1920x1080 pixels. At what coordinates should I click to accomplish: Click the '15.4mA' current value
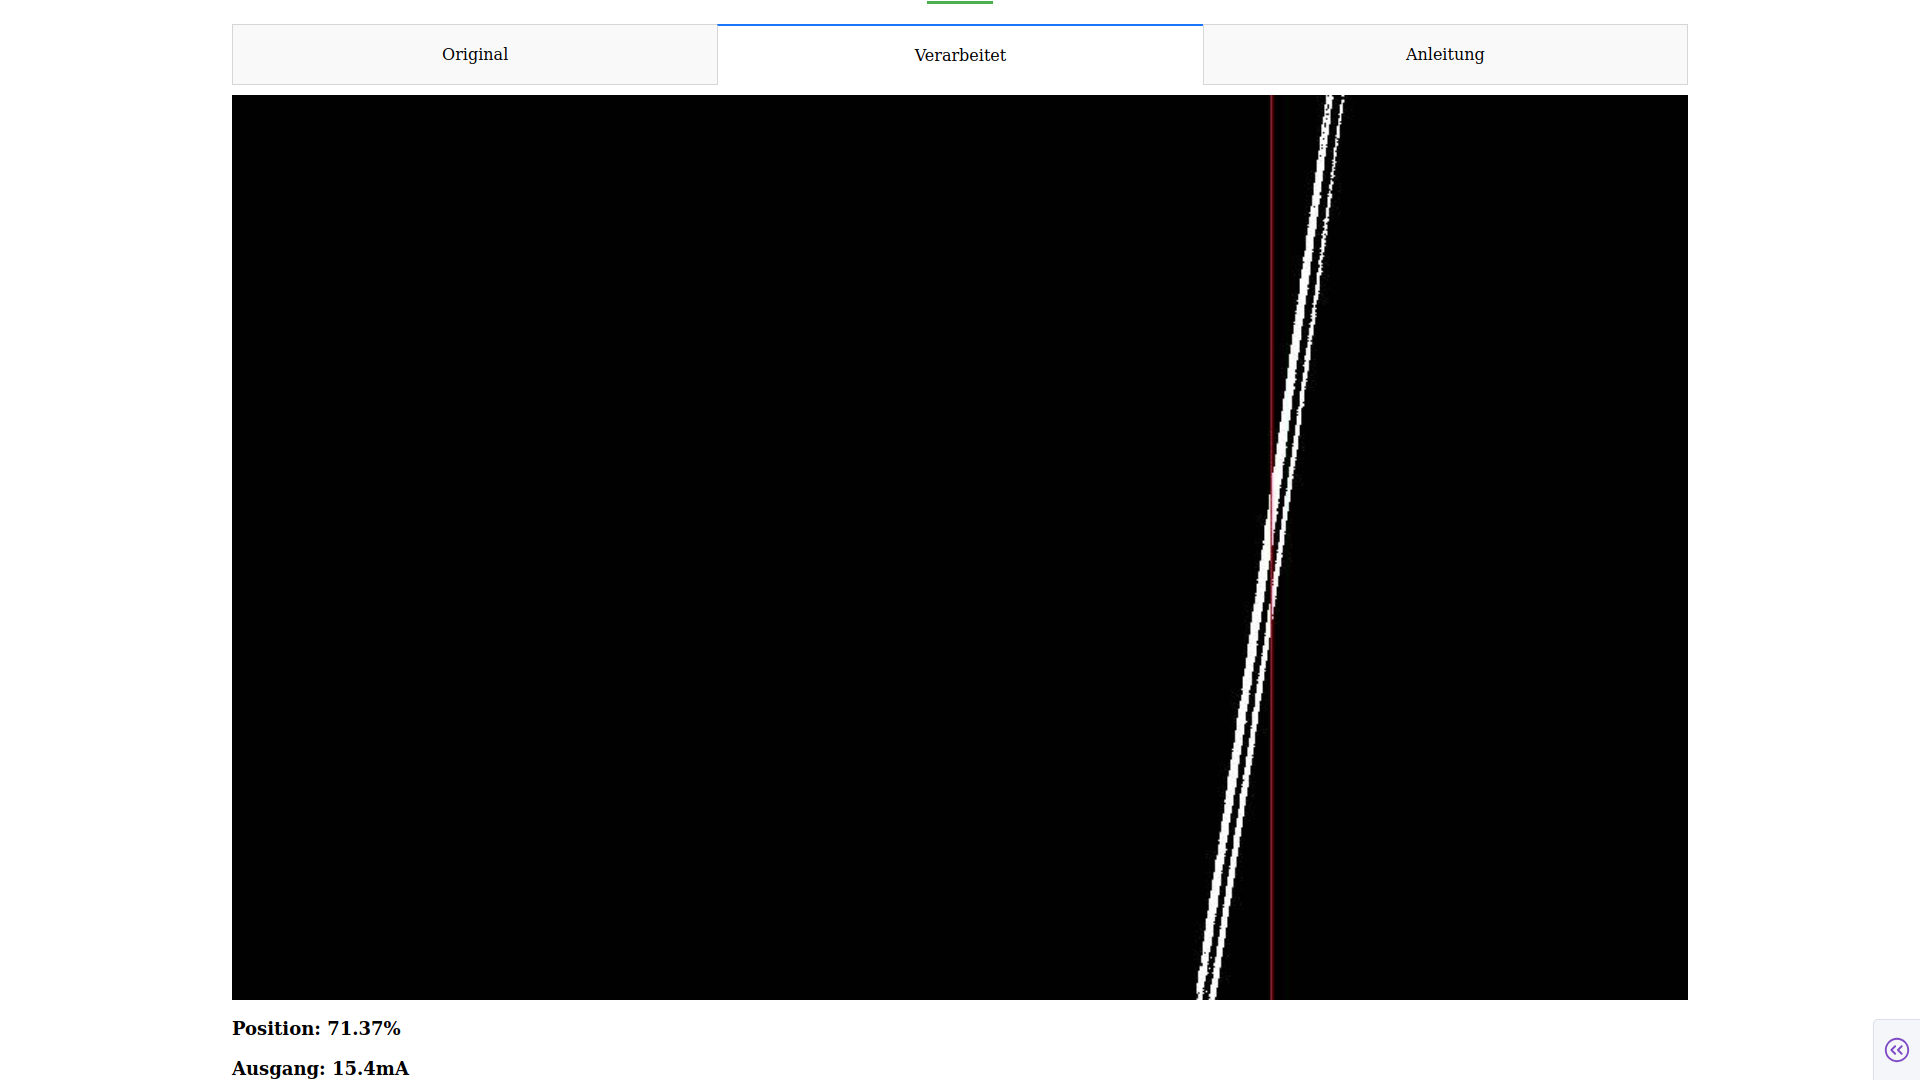[370, 1068]
